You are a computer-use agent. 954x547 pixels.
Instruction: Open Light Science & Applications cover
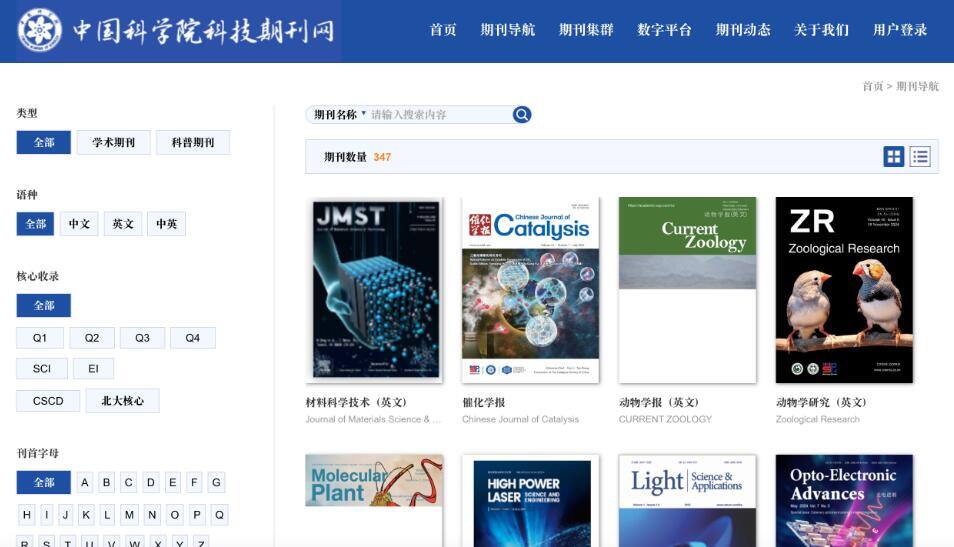click(688, 500)
